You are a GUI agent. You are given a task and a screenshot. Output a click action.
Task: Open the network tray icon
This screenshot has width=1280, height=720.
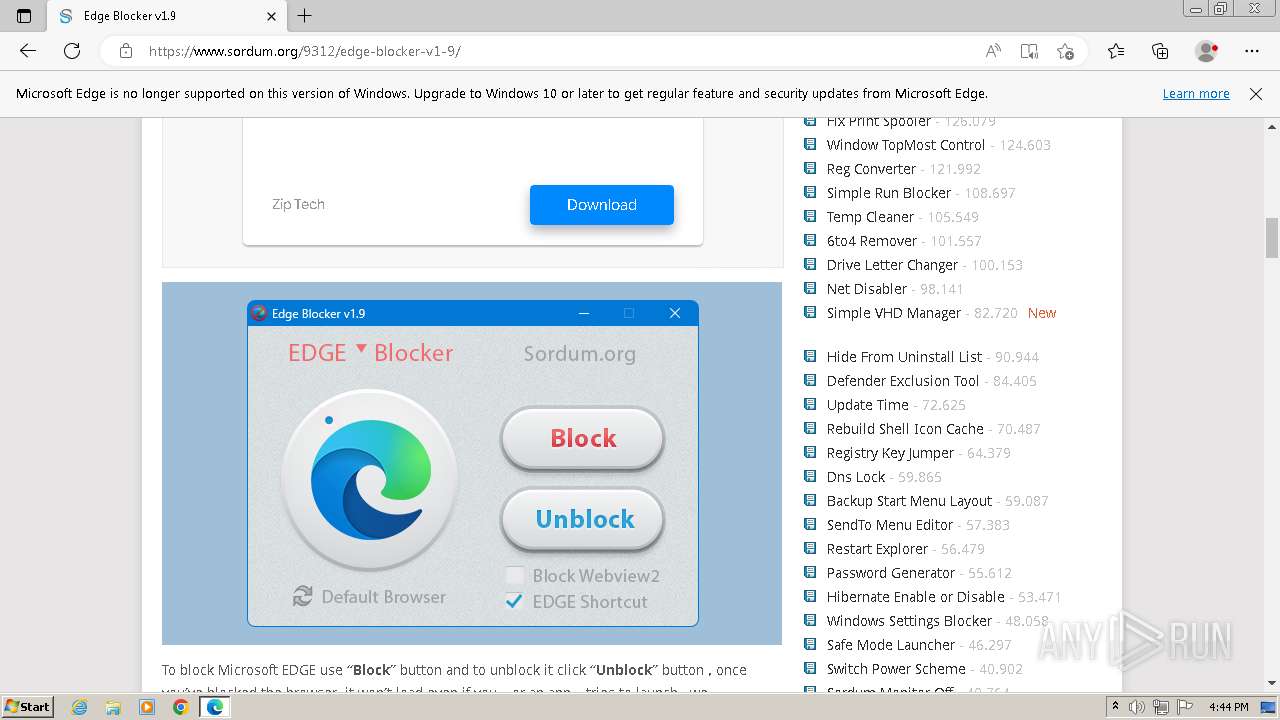1162,706
